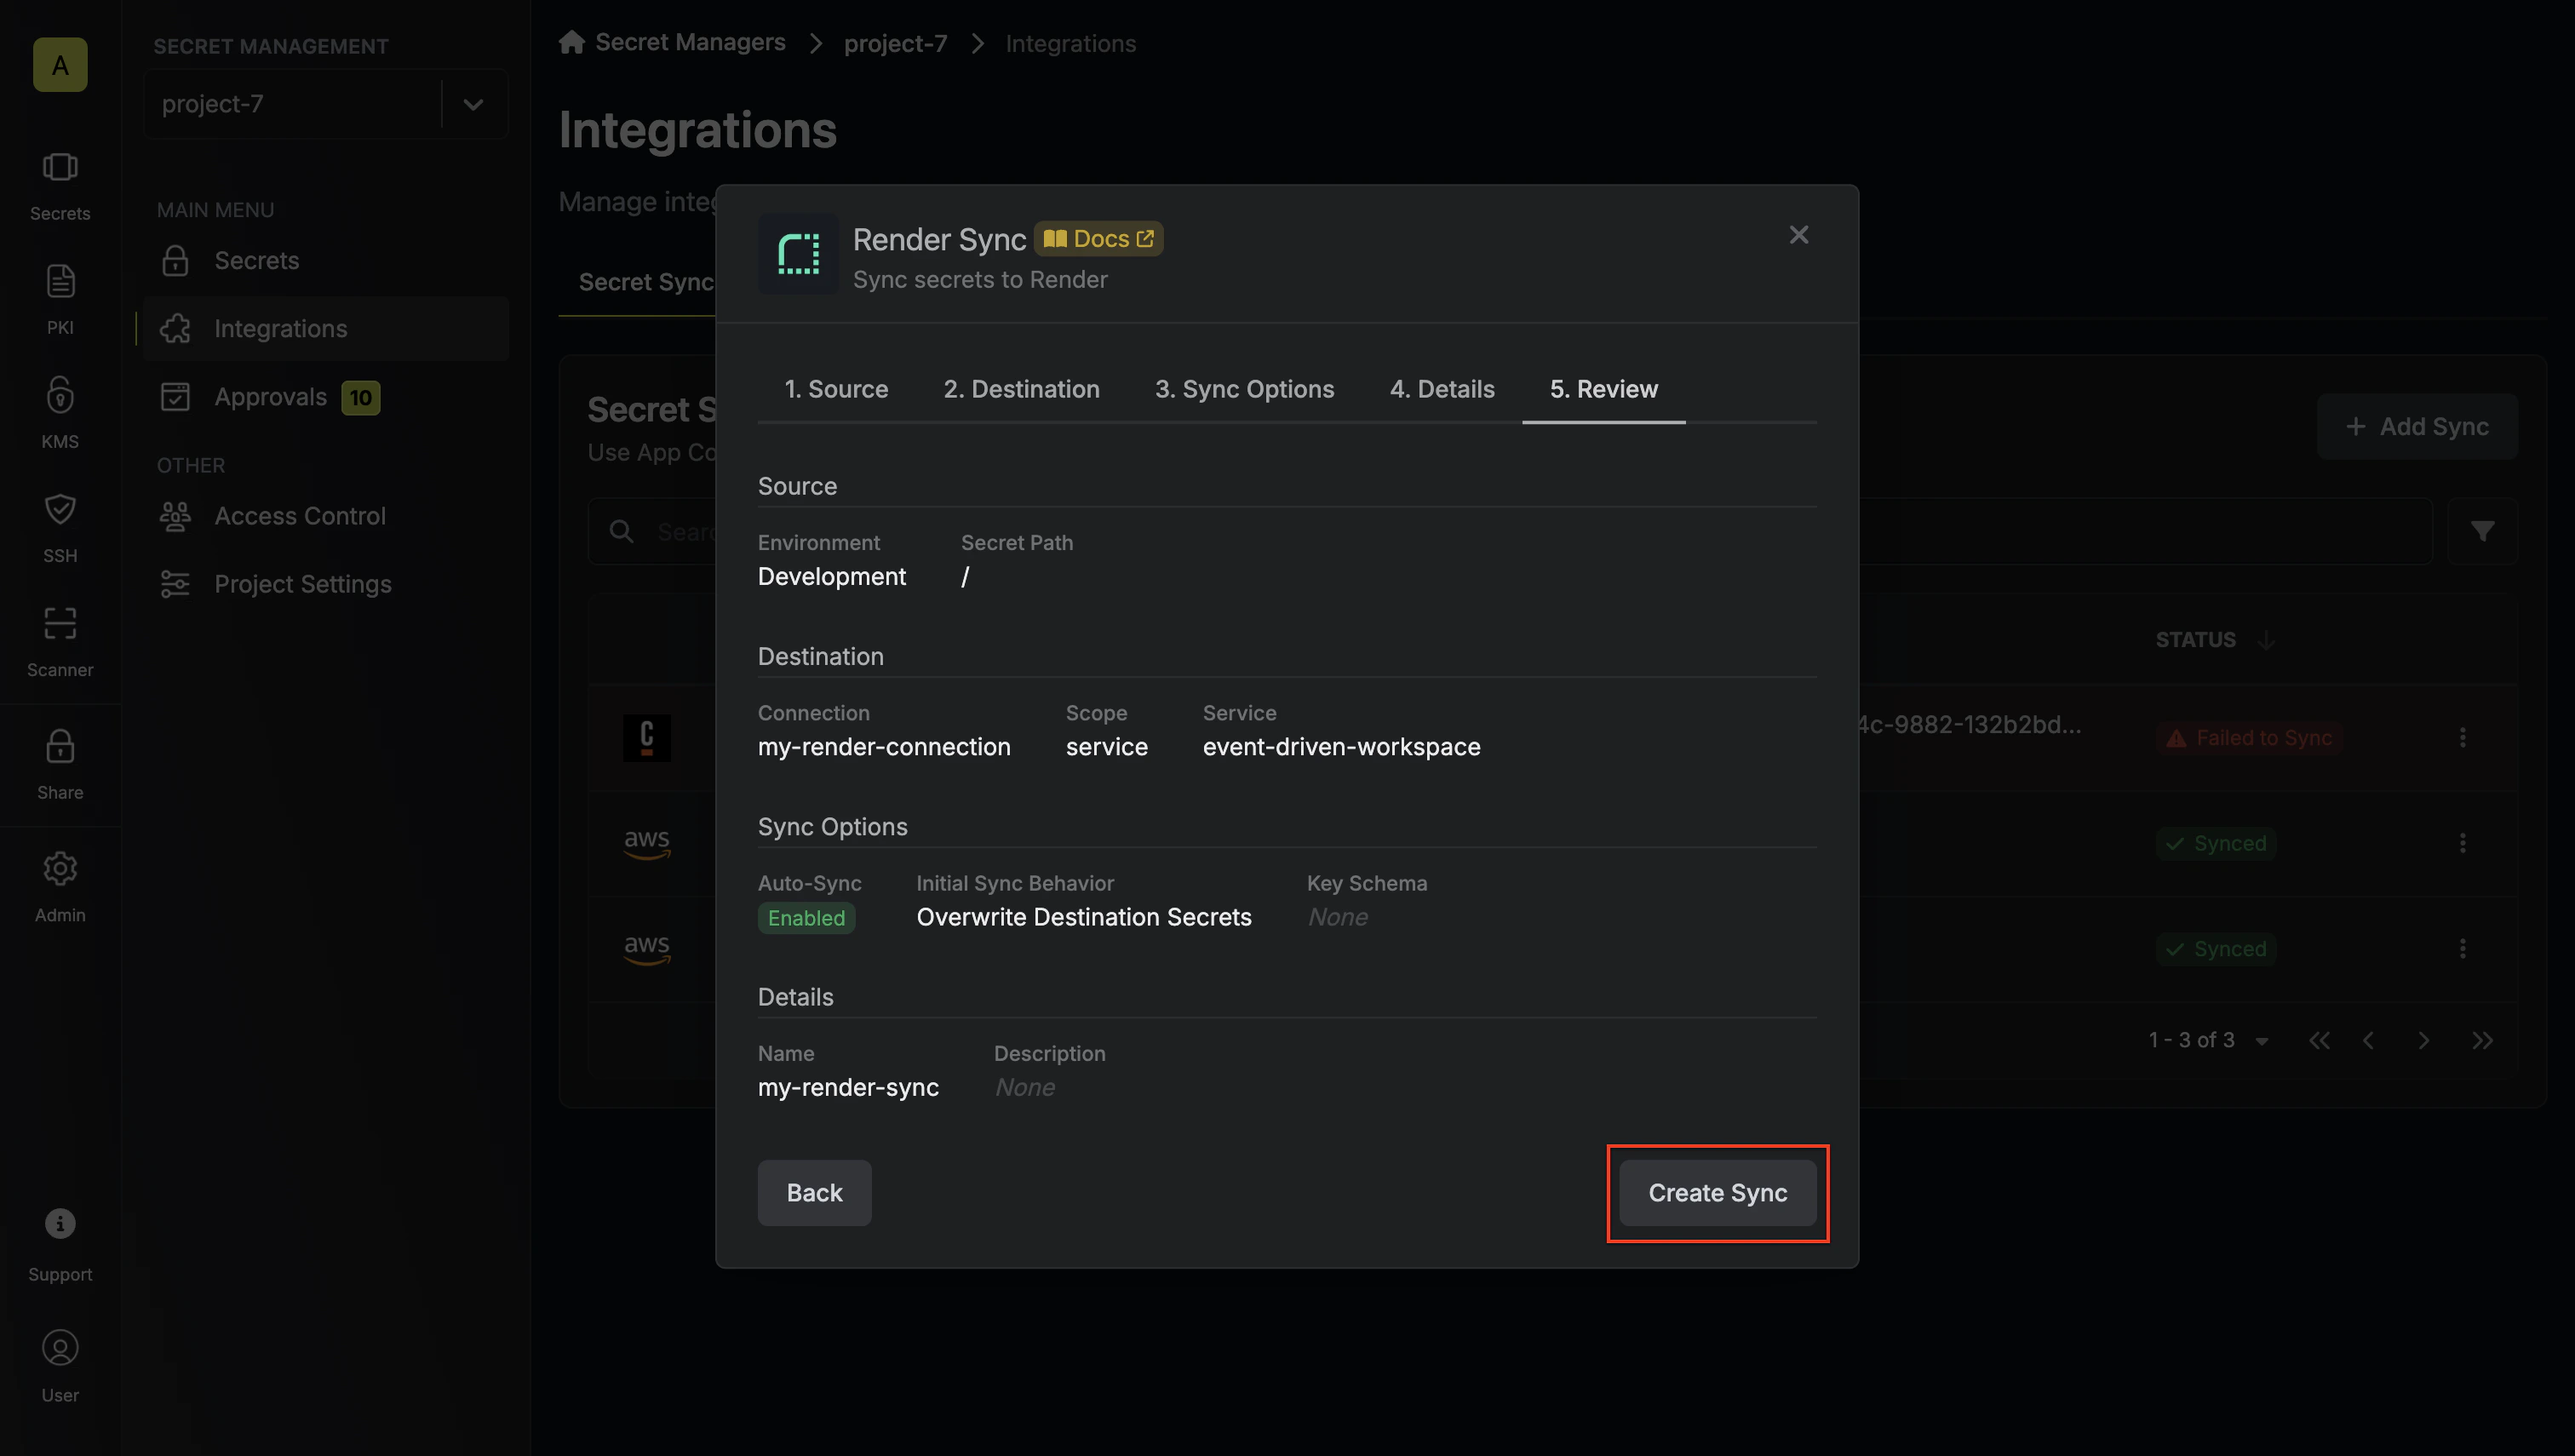This screenshot has width=2575, height=1456.
Task: Expand the project-7 selector dropdown
Action: click(473, 104)
